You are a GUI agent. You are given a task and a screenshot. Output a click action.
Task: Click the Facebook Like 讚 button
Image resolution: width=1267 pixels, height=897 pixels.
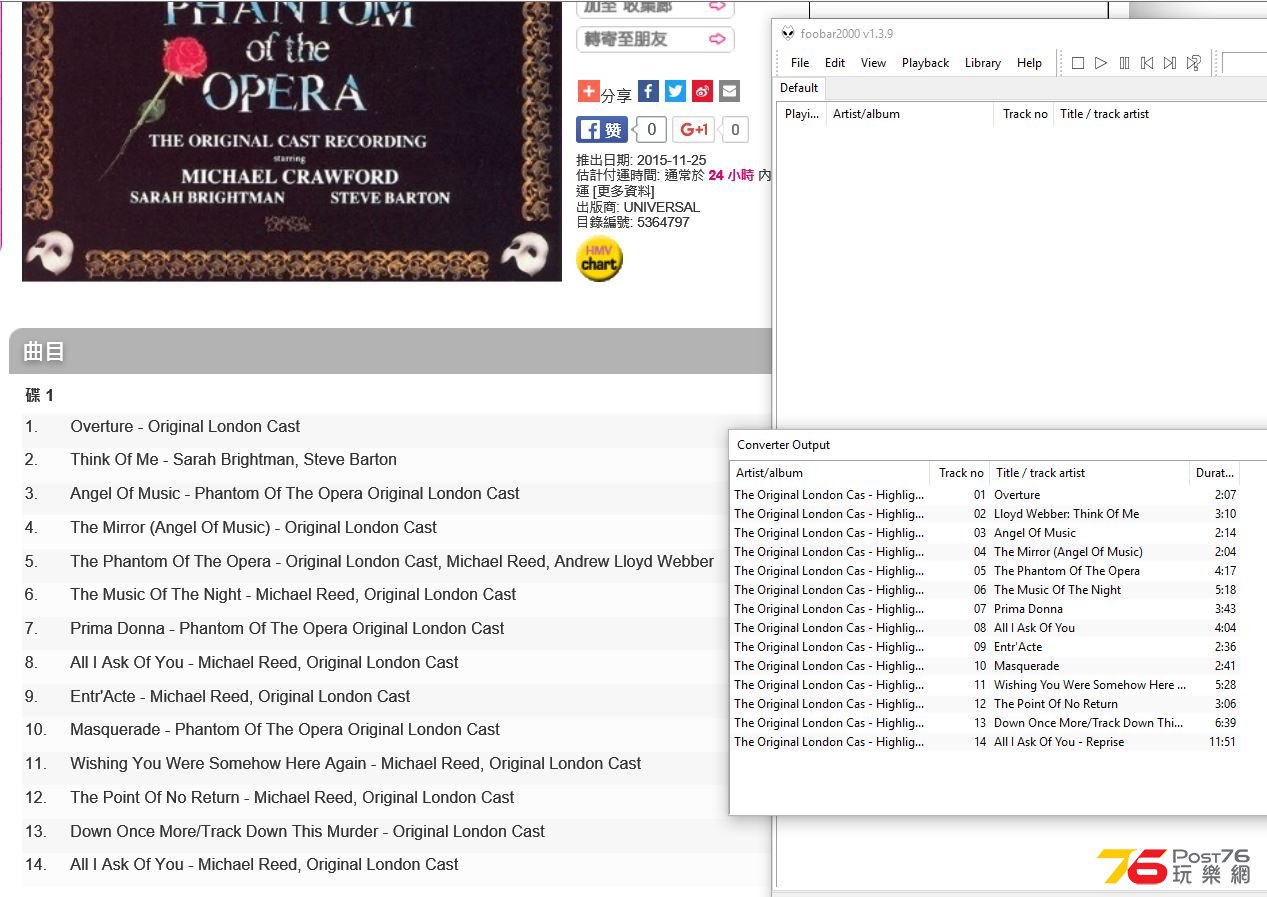coord(603,130)
